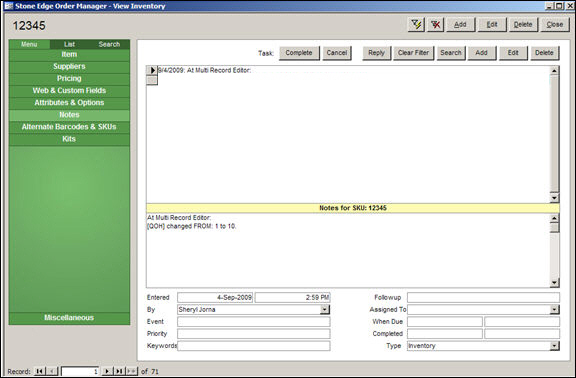The image size is (576, 378).
Task: Click the Completed date field
Action: [x=445, y=334]
